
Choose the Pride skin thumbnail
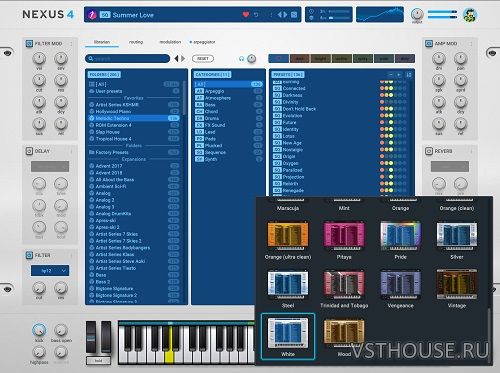point(400,235)
